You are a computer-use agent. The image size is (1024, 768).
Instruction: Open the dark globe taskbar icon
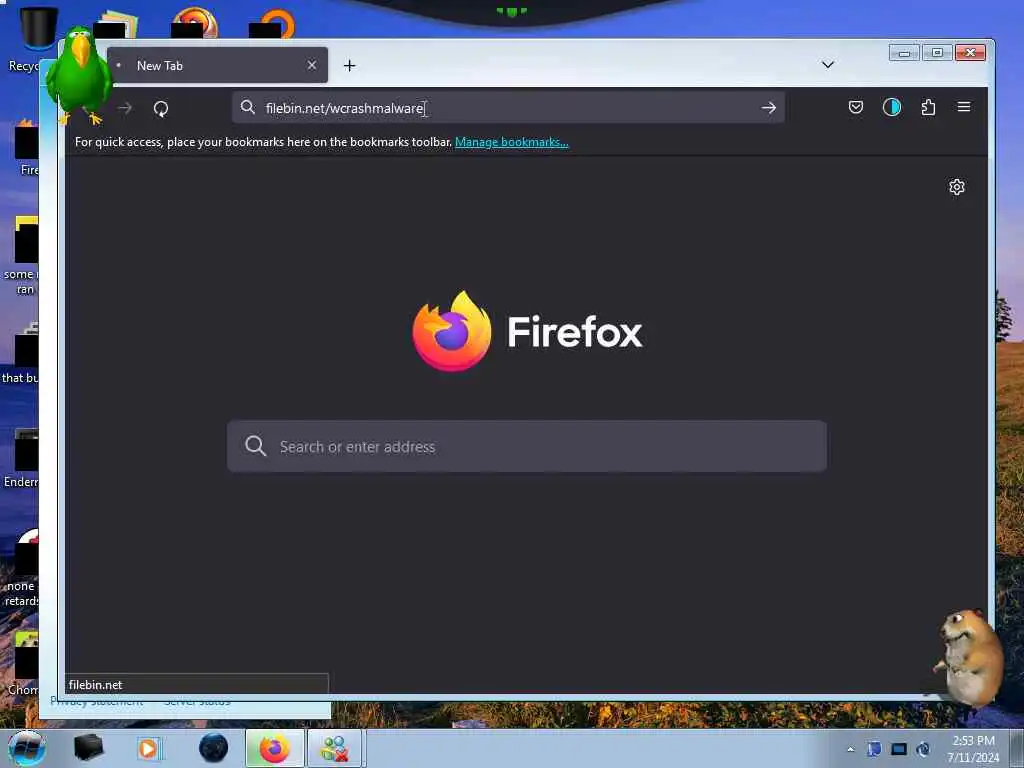(213, 748)
